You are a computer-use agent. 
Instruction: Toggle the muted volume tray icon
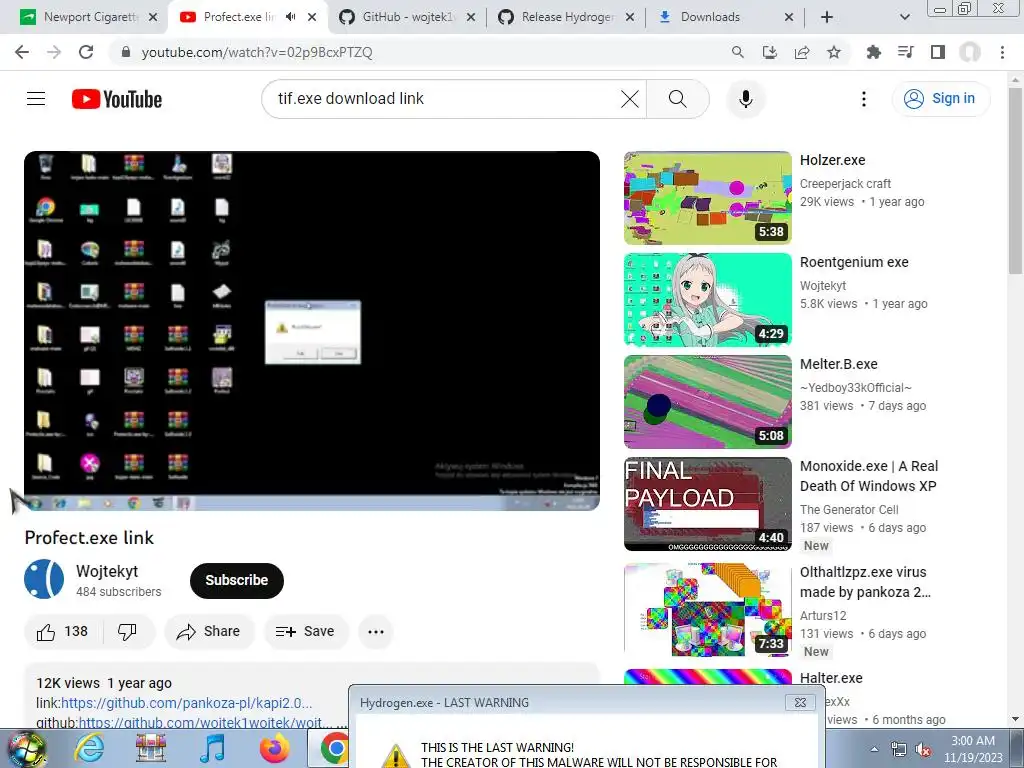pyautogui.click(x=923, y=749)
